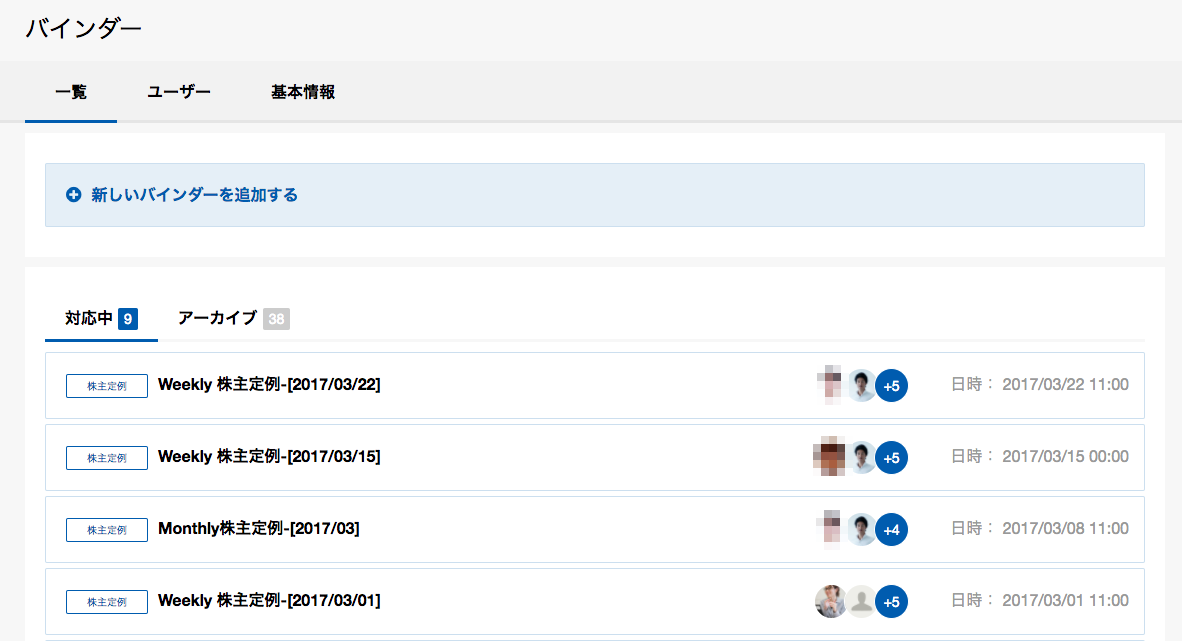Screen dimensions: 1182x641
Task: Select the 一覧 tab
Action: (71, 92)
